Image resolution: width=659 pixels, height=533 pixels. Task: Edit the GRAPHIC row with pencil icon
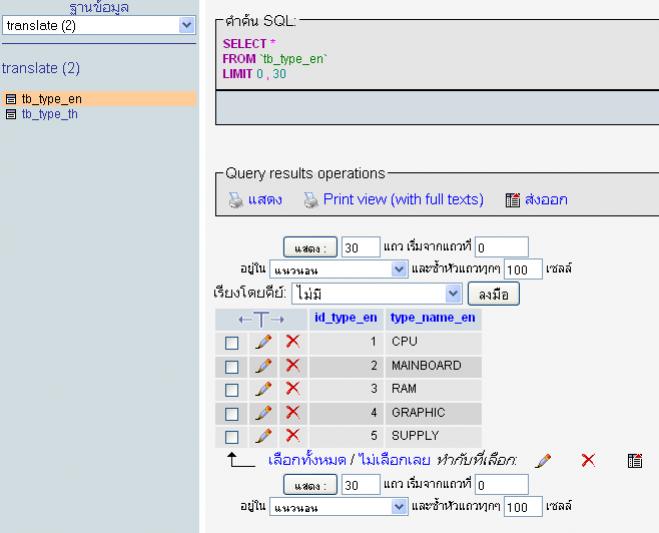tap(264, 413)
